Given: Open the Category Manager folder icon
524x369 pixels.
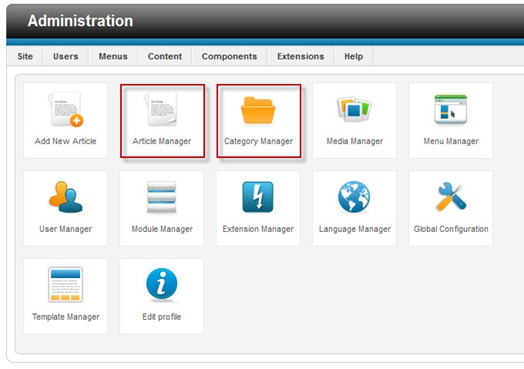Looking at the screenshot, I should coord(258,110).
